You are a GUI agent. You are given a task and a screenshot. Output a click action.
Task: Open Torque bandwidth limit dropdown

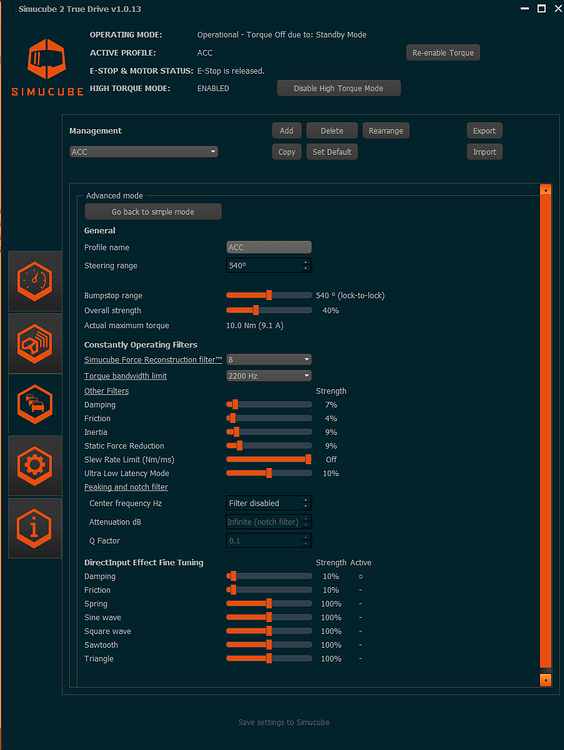(x=269, y=375)
